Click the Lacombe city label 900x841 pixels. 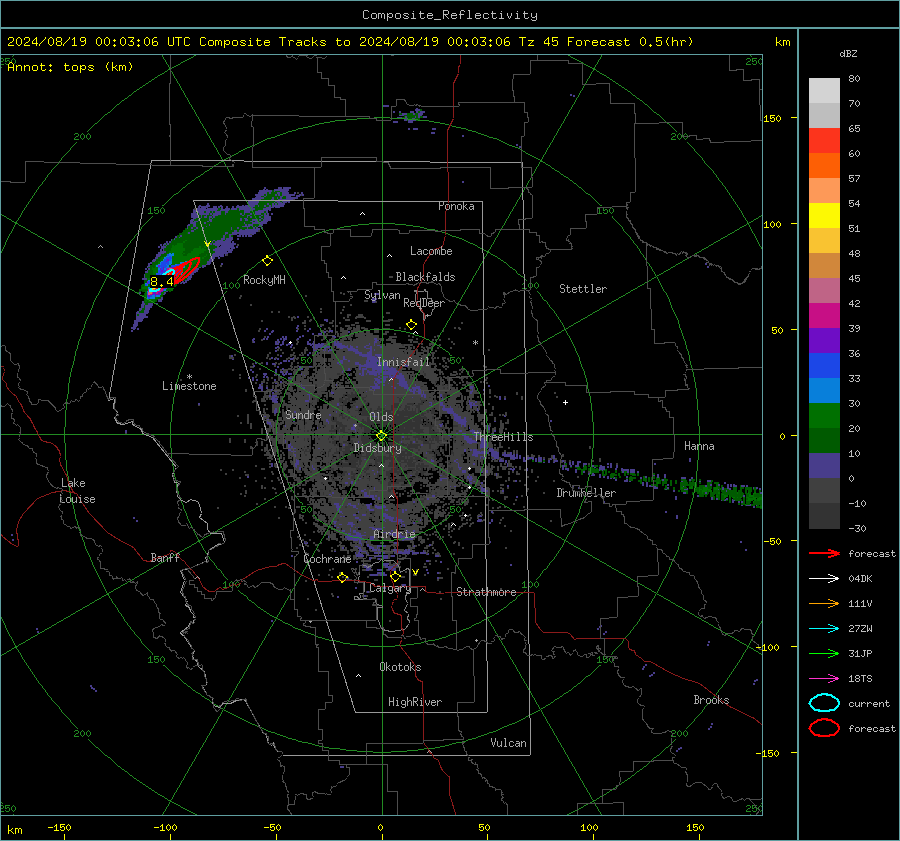pos(431,251)
